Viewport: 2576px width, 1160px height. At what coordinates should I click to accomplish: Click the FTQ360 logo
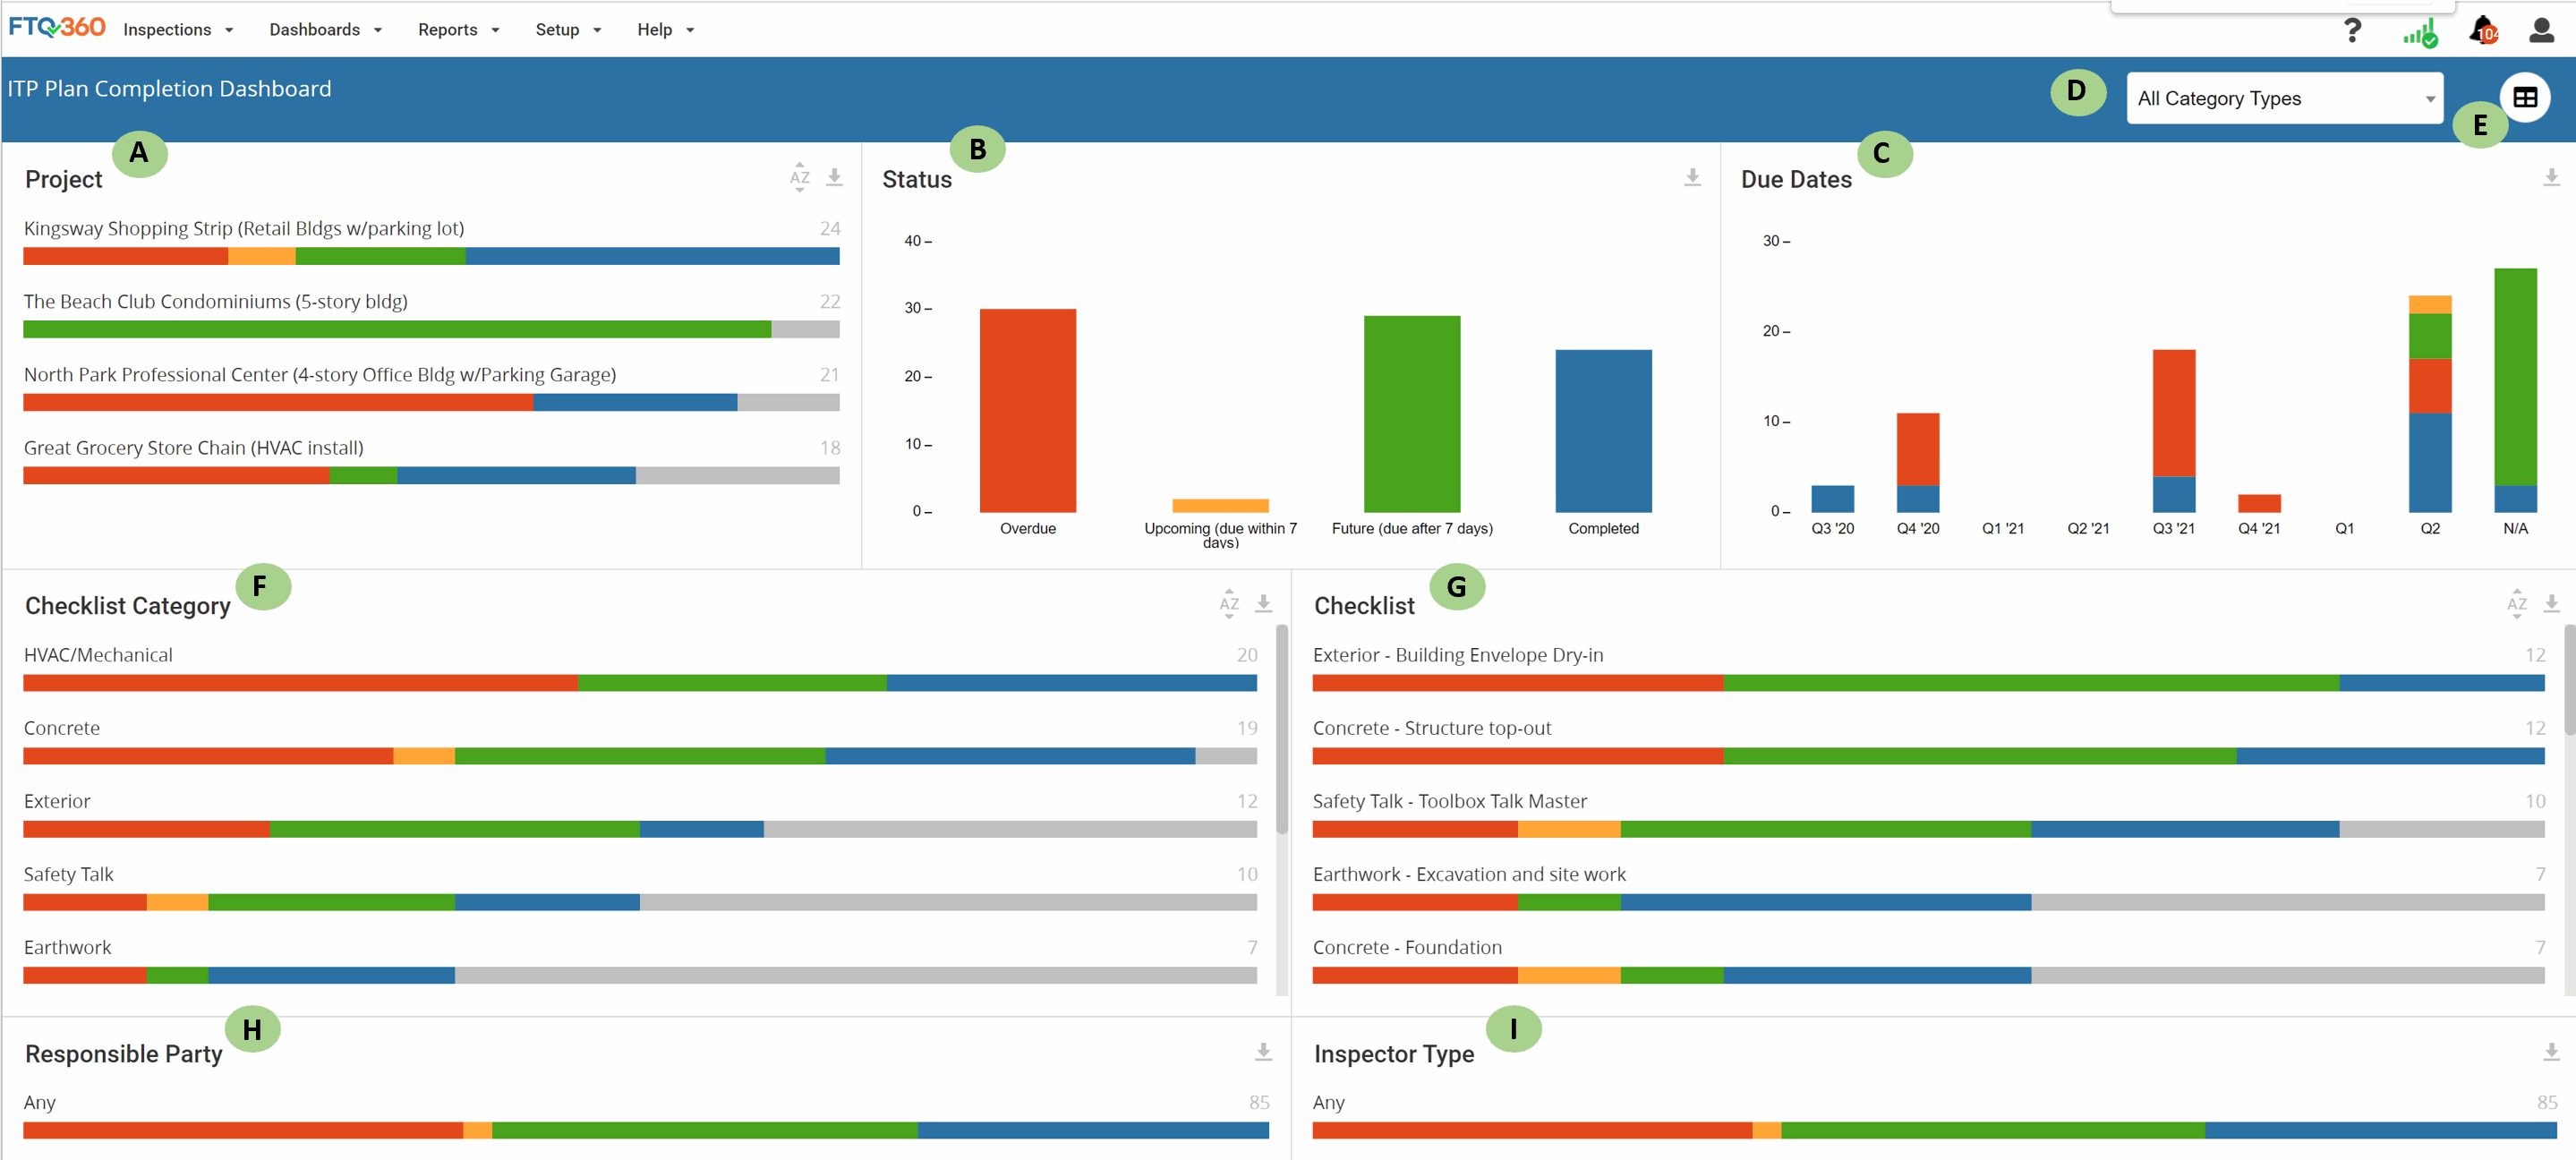[57, 27]
